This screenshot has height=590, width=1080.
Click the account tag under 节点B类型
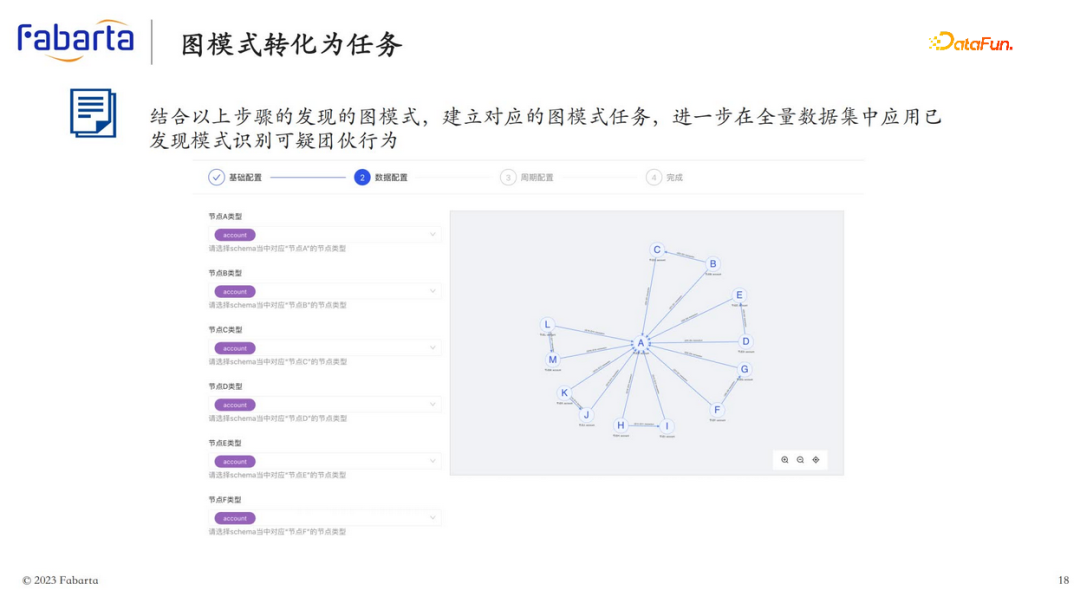[x=235, y=292]
